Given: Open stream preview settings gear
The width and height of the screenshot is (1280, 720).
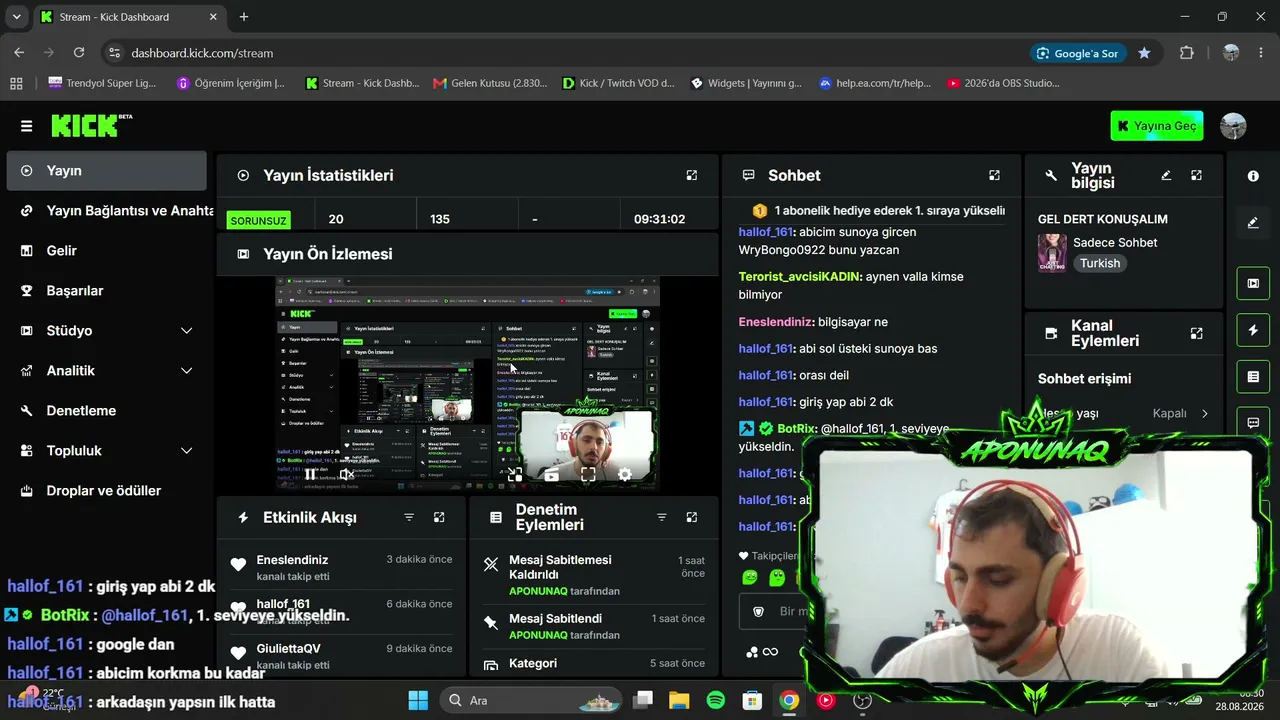Looking at the screenshot, I should [x=625, y=475].
